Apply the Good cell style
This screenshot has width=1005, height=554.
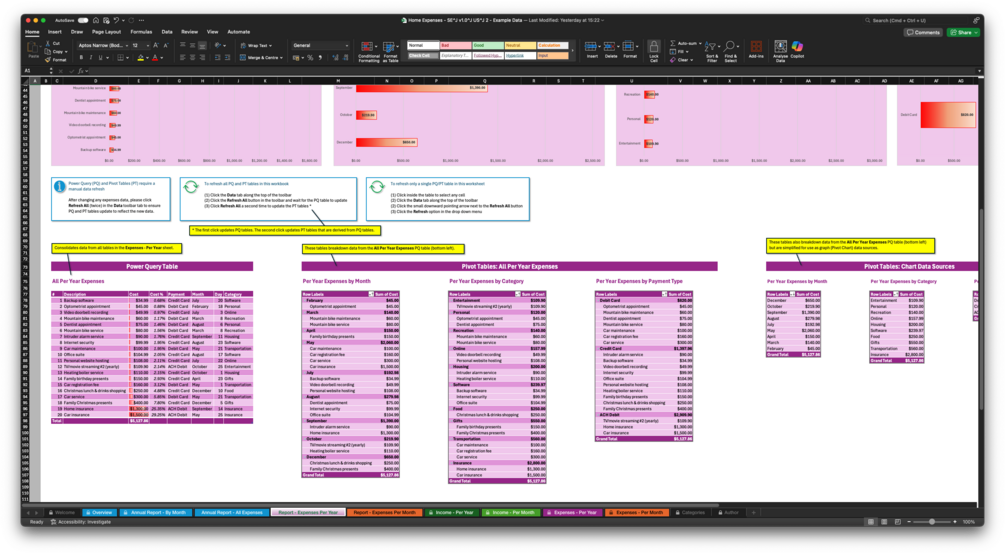pos(488,46)
